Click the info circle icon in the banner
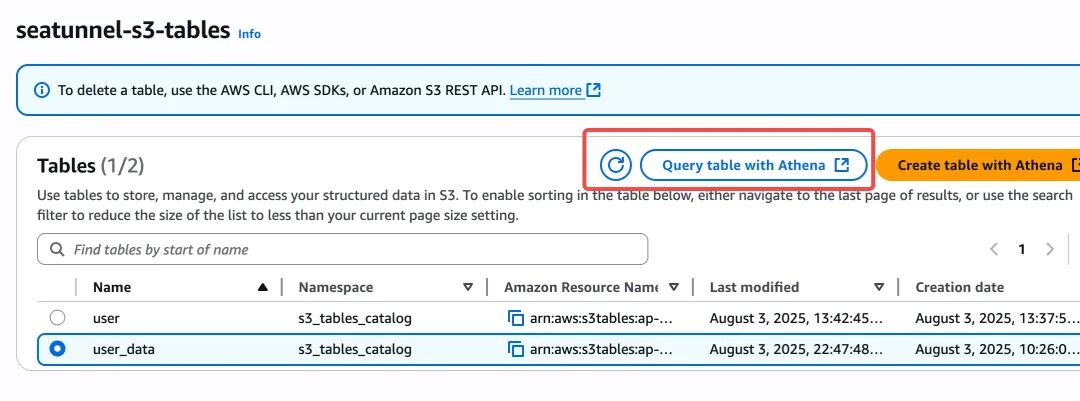This screenshot has width=1080, height=401. coord(42,90)
